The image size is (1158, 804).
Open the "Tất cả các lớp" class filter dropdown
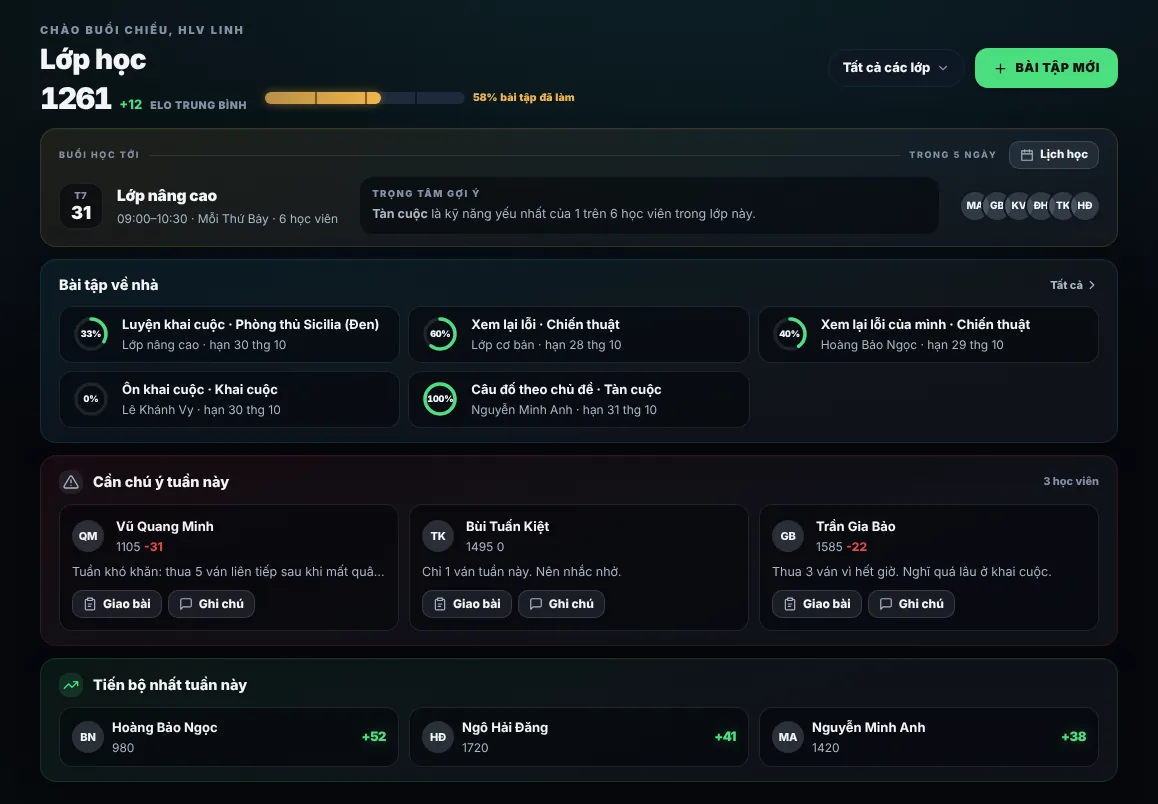[895, 68]
